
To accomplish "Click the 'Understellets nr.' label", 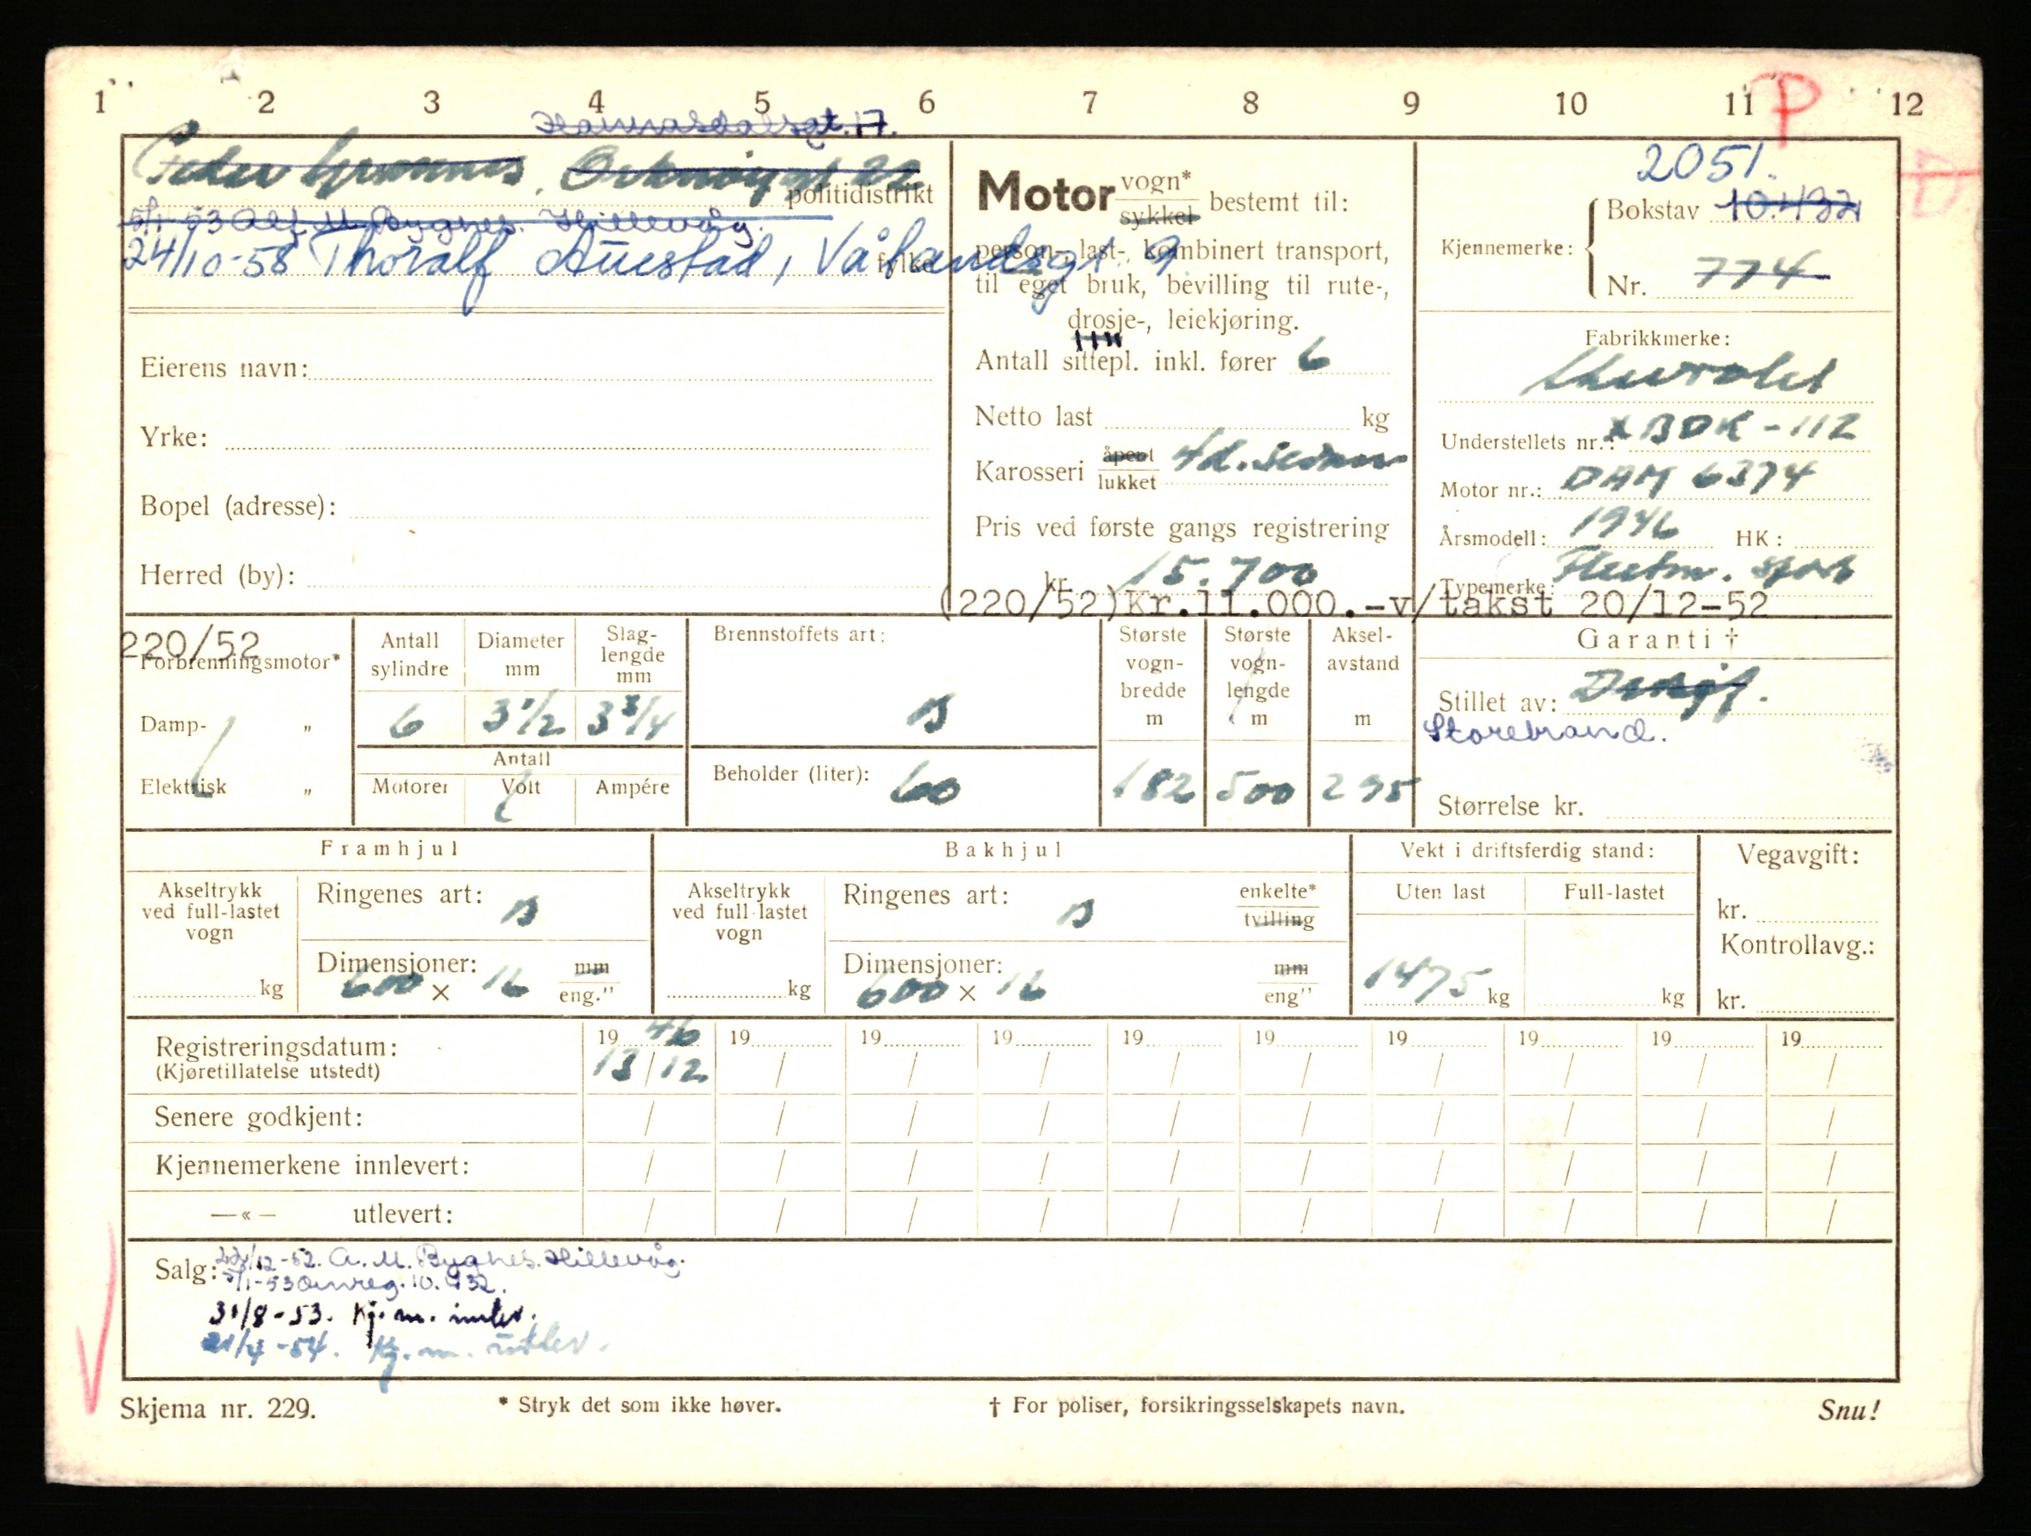I will coord(1525,442).
